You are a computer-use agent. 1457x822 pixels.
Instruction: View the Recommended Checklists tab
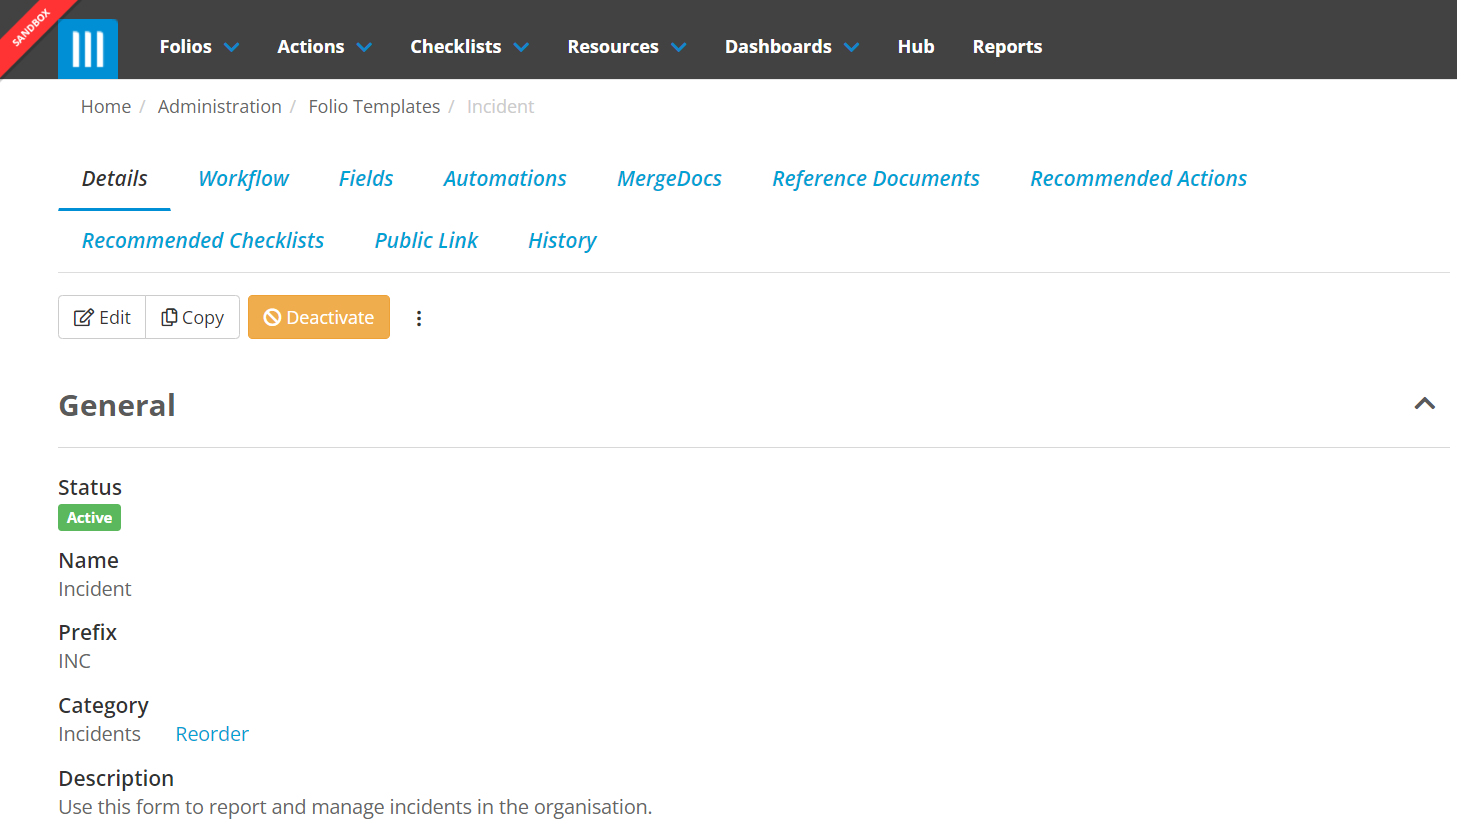coord(203,241)
